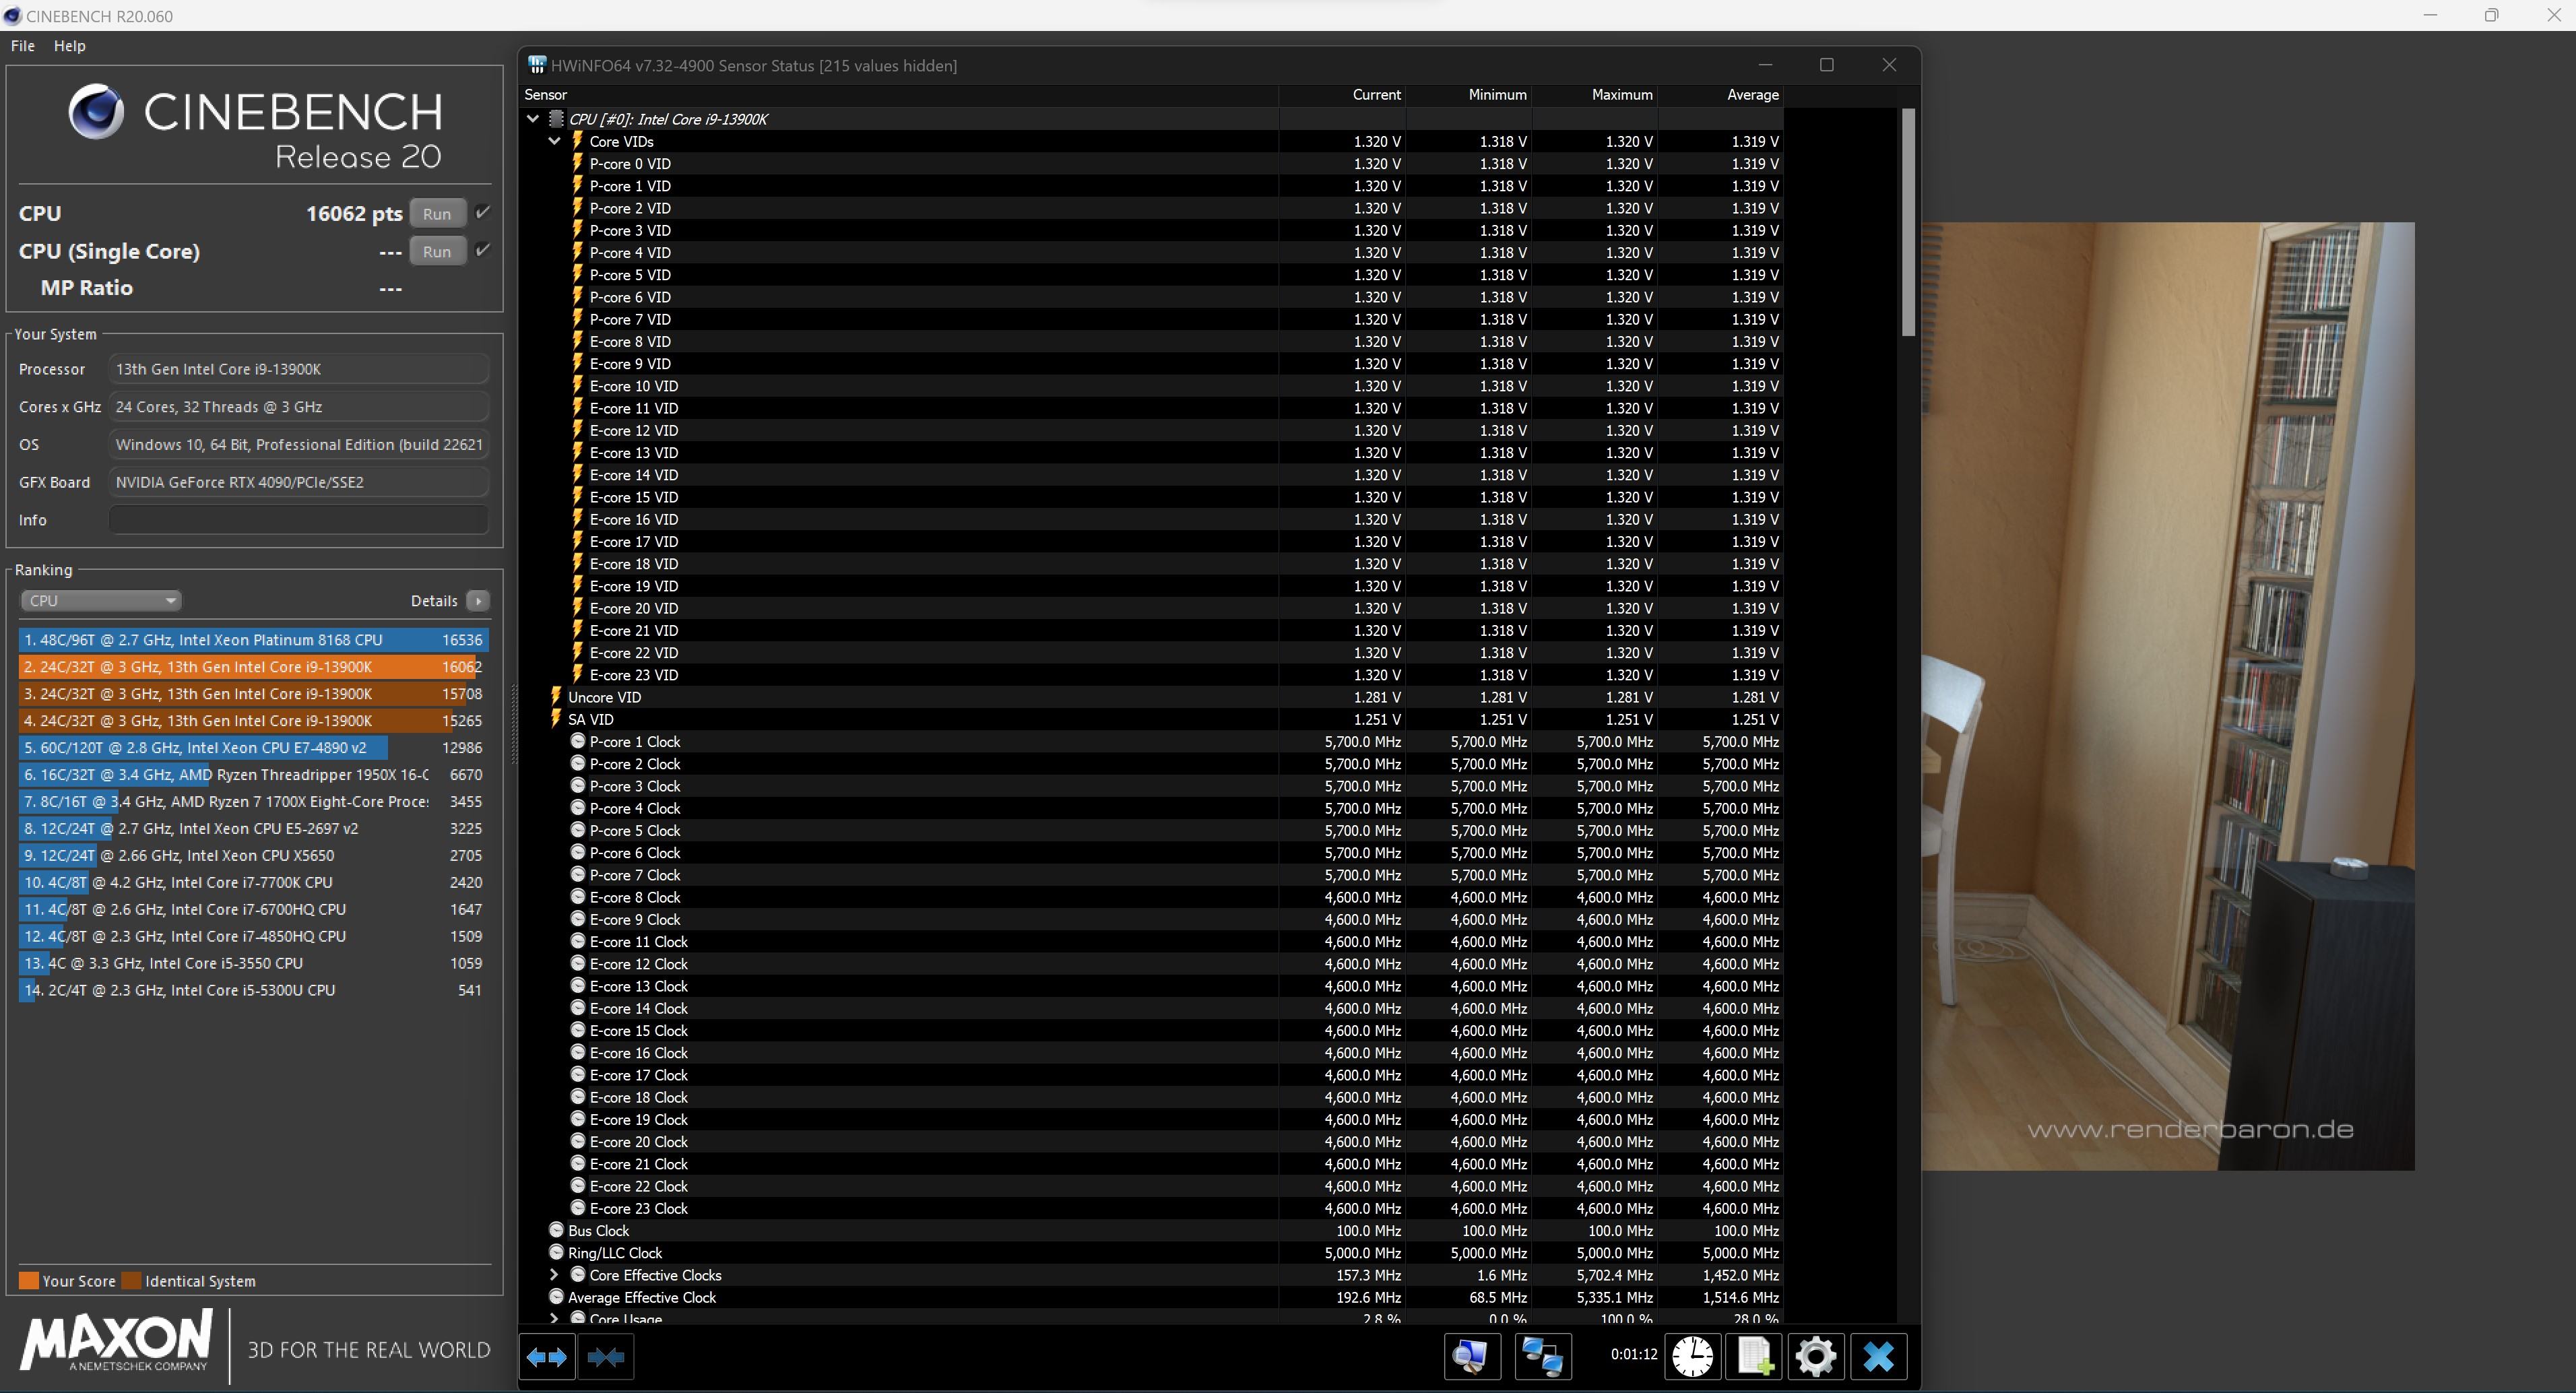Open the File menu in Cinebench
The width and height of the screenshot is (2576, 1393).
pyautogui.click(x=23, y=46)
